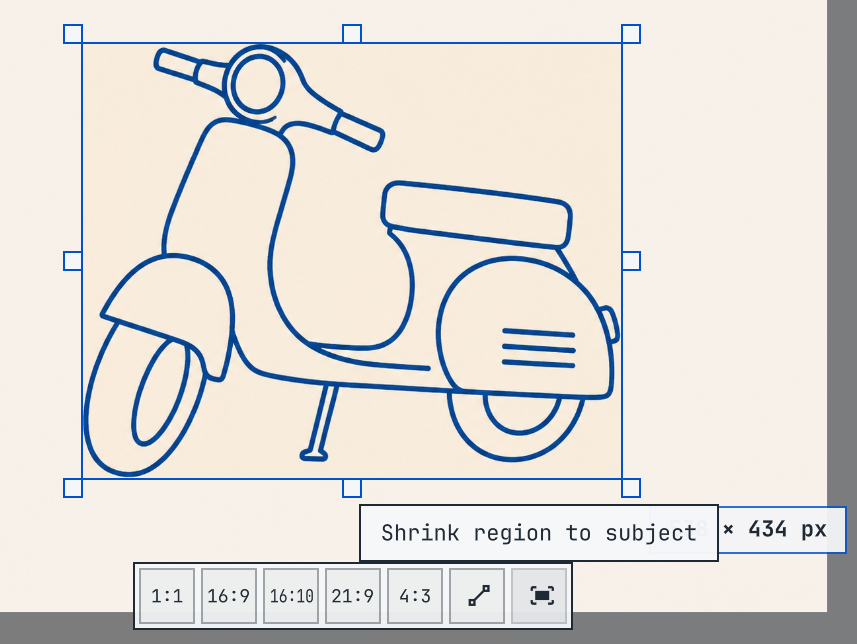The height and width of the screenshot is (644, 857).
Task: Click the bottom-right selection corner handle
Action: [631, 488]
